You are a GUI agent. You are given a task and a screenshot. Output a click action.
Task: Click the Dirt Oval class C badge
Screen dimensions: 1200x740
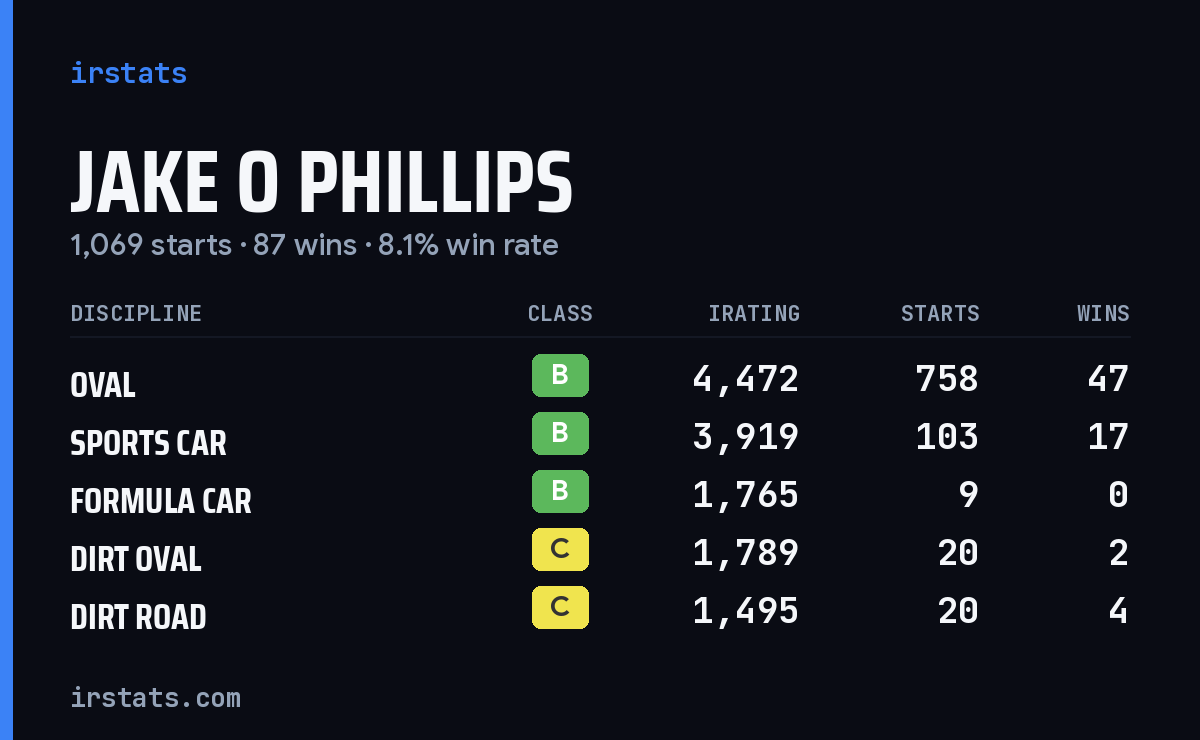(560, 549)
